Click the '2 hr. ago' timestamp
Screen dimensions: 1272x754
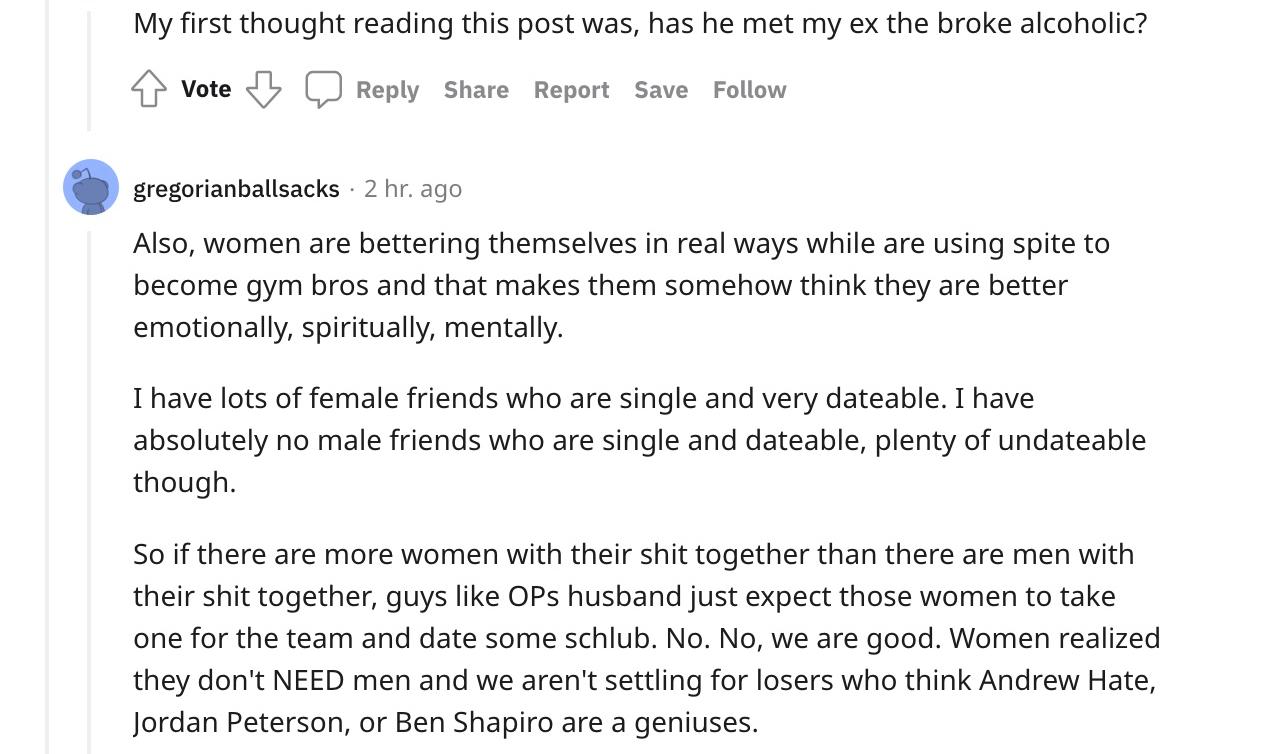tap(413, 188)
